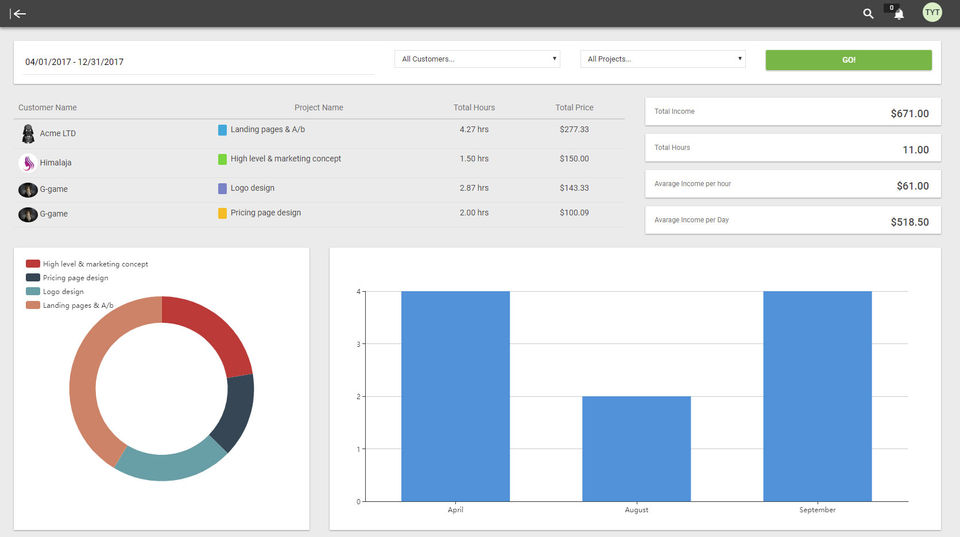Select the August bar in chart

point(636,448)
